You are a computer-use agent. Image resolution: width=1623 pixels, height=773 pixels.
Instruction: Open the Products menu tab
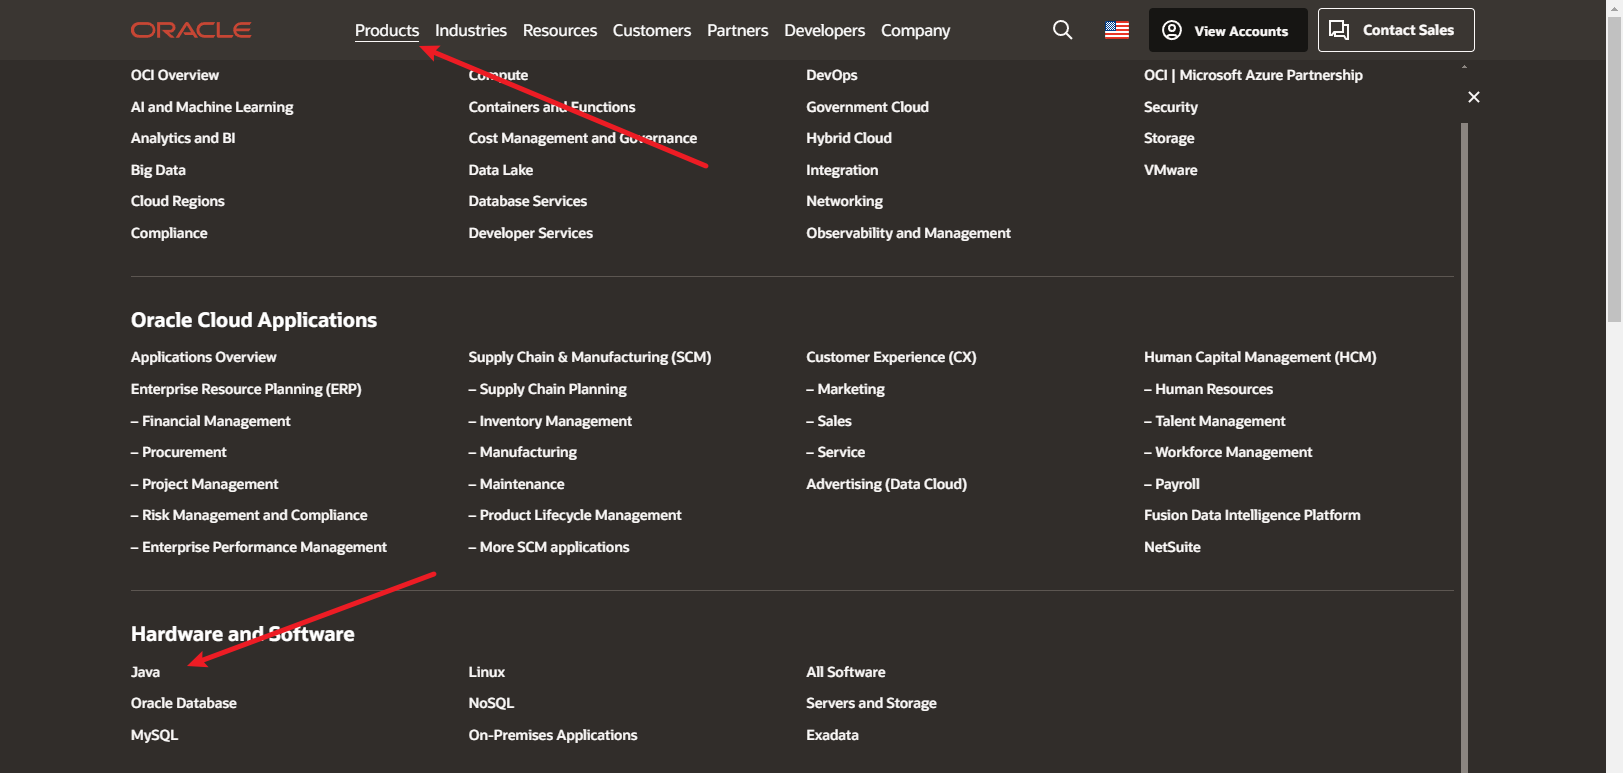pyautogui.click(x=386, y=30)
